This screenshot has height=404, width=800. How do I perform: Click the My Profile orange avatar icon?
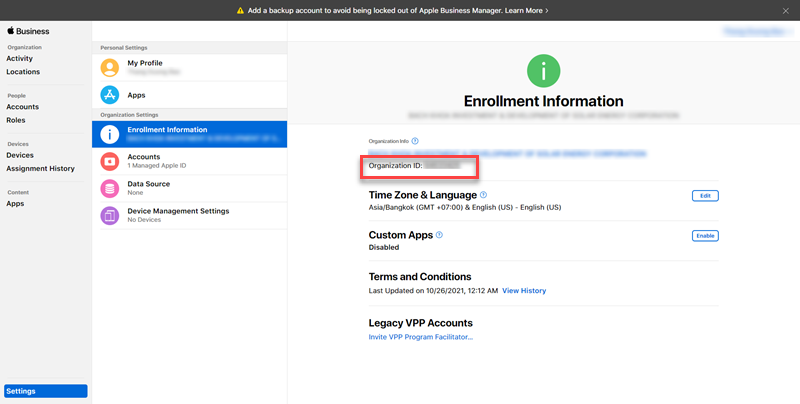(110, 68)
